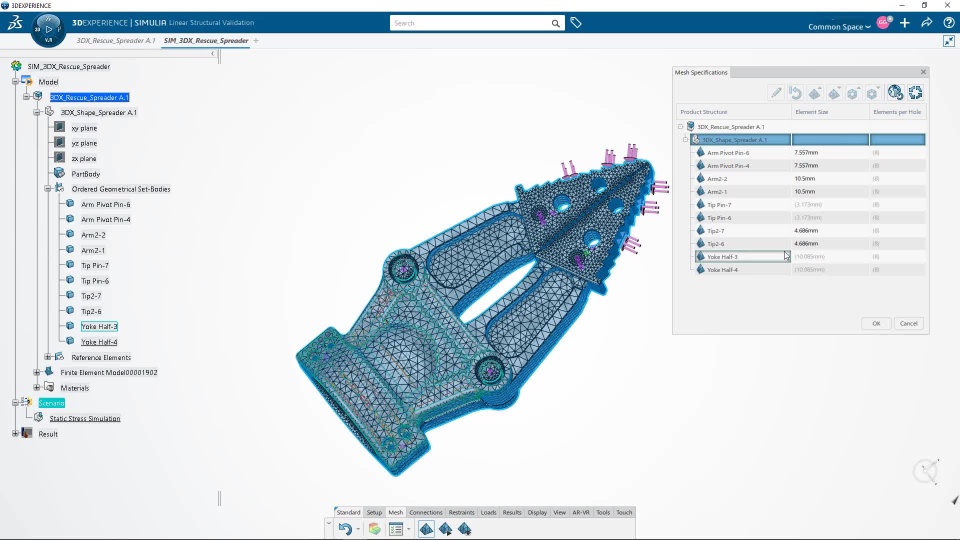The image size is (960, 540).
Task: Select Scenario node in tree
Action: (51, 403)
